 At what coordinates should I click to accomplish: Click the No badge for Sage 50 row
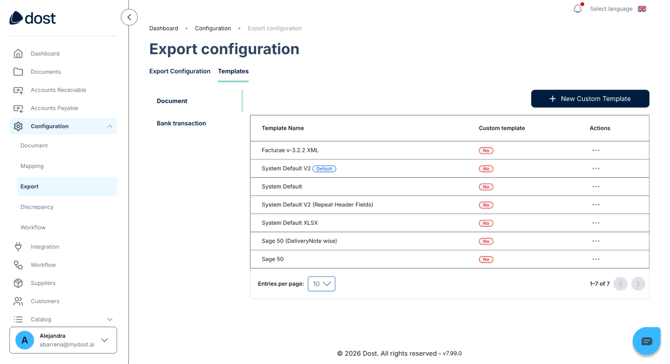pos(486,259)
